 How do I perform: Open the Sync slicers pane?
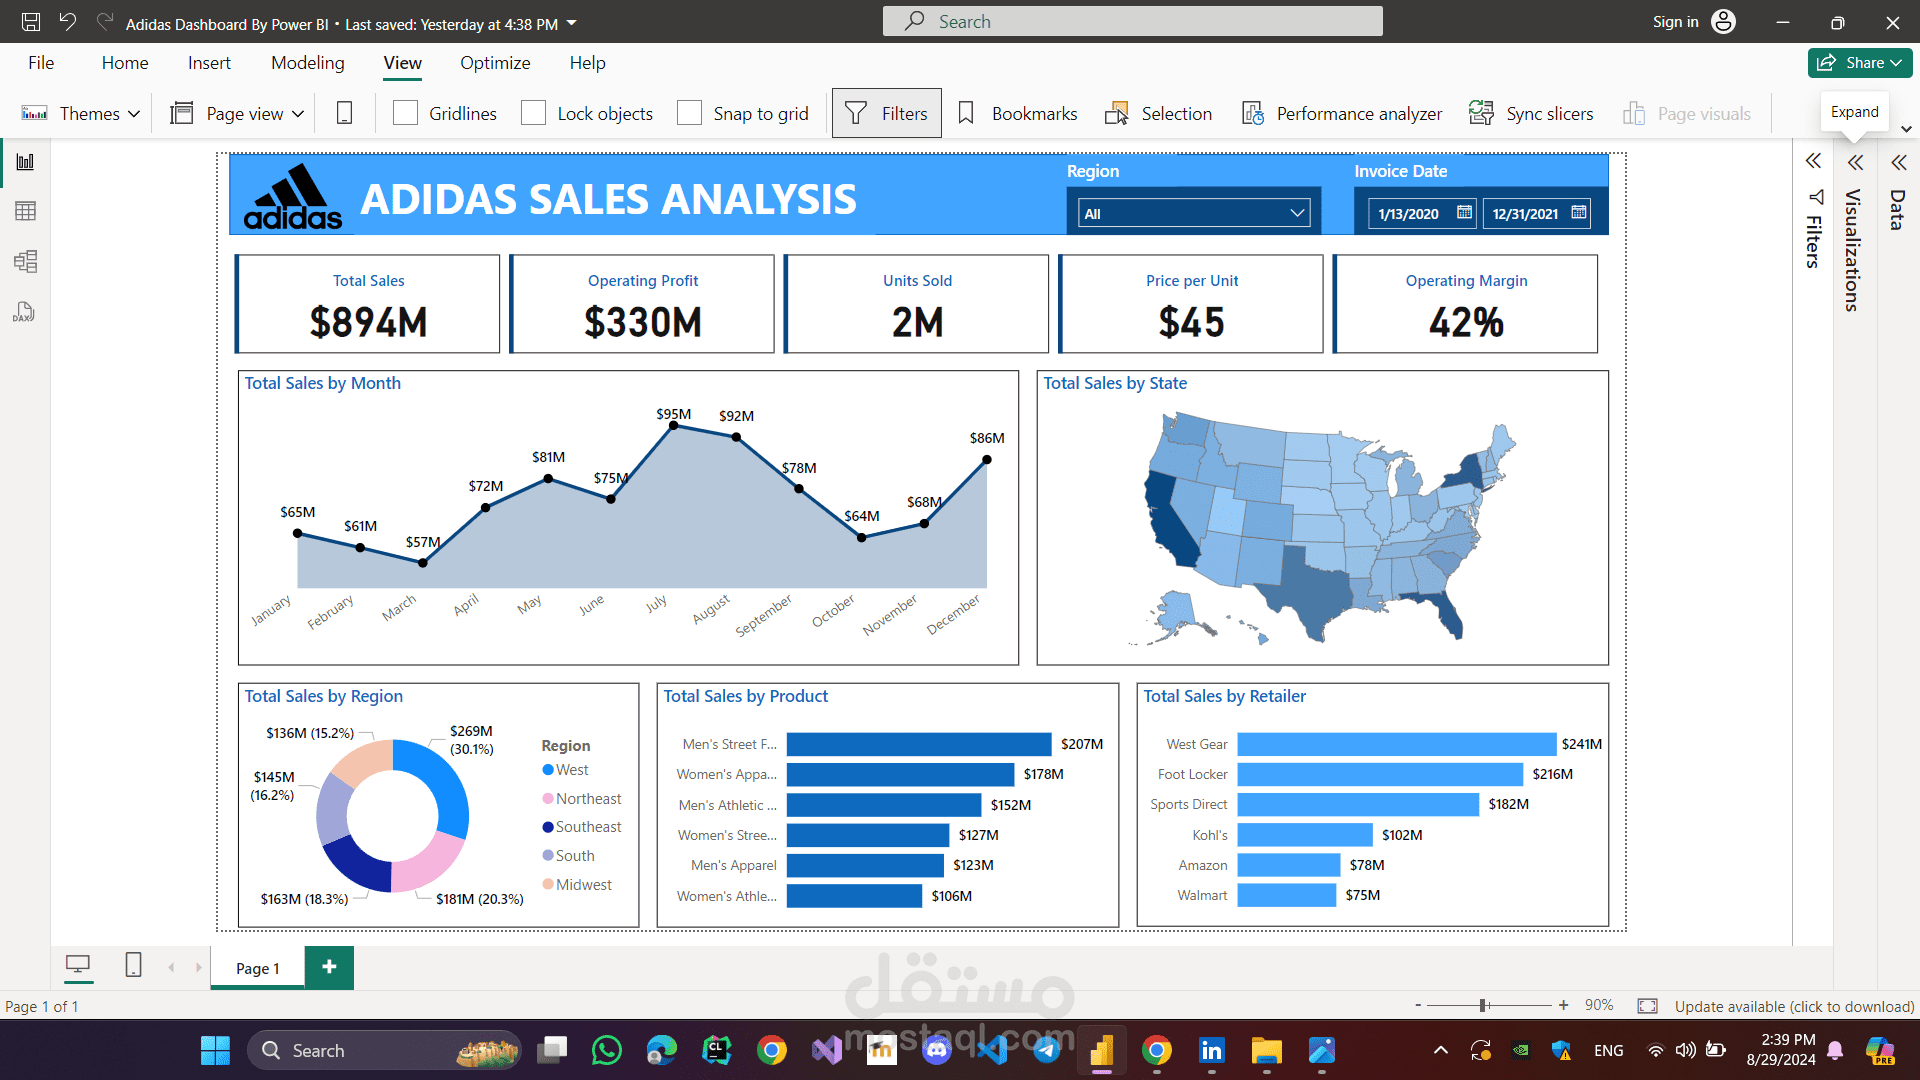tap(1531, 113)
